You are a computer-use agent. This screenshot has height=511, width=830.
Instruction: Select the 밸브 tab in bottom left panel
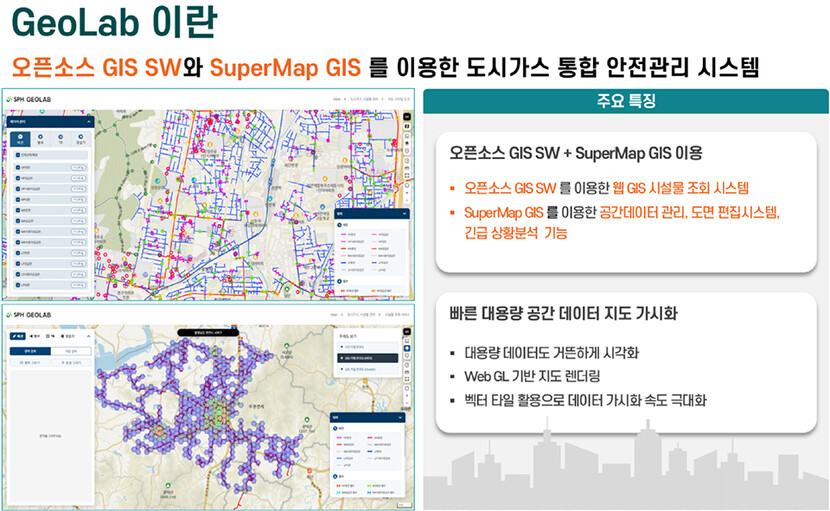point(34,336)
